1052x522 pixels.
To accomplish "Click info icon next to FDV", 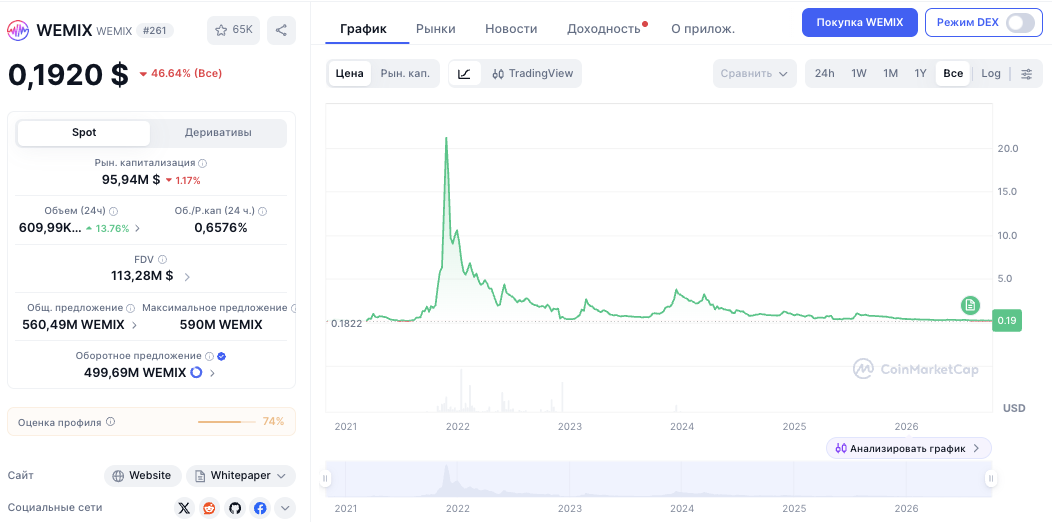I will click(x=162, y=259).
